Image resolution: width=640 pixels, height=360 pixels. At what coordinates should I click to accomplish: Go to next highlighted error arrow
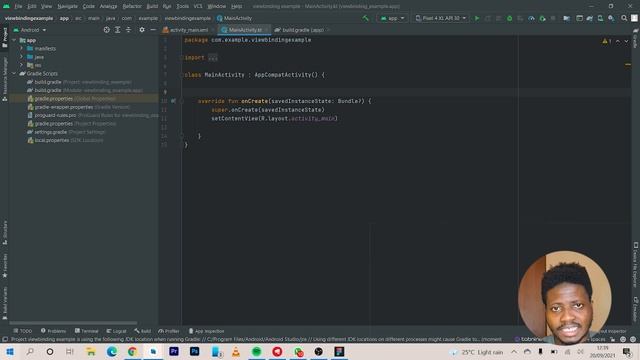coord(626,41)
